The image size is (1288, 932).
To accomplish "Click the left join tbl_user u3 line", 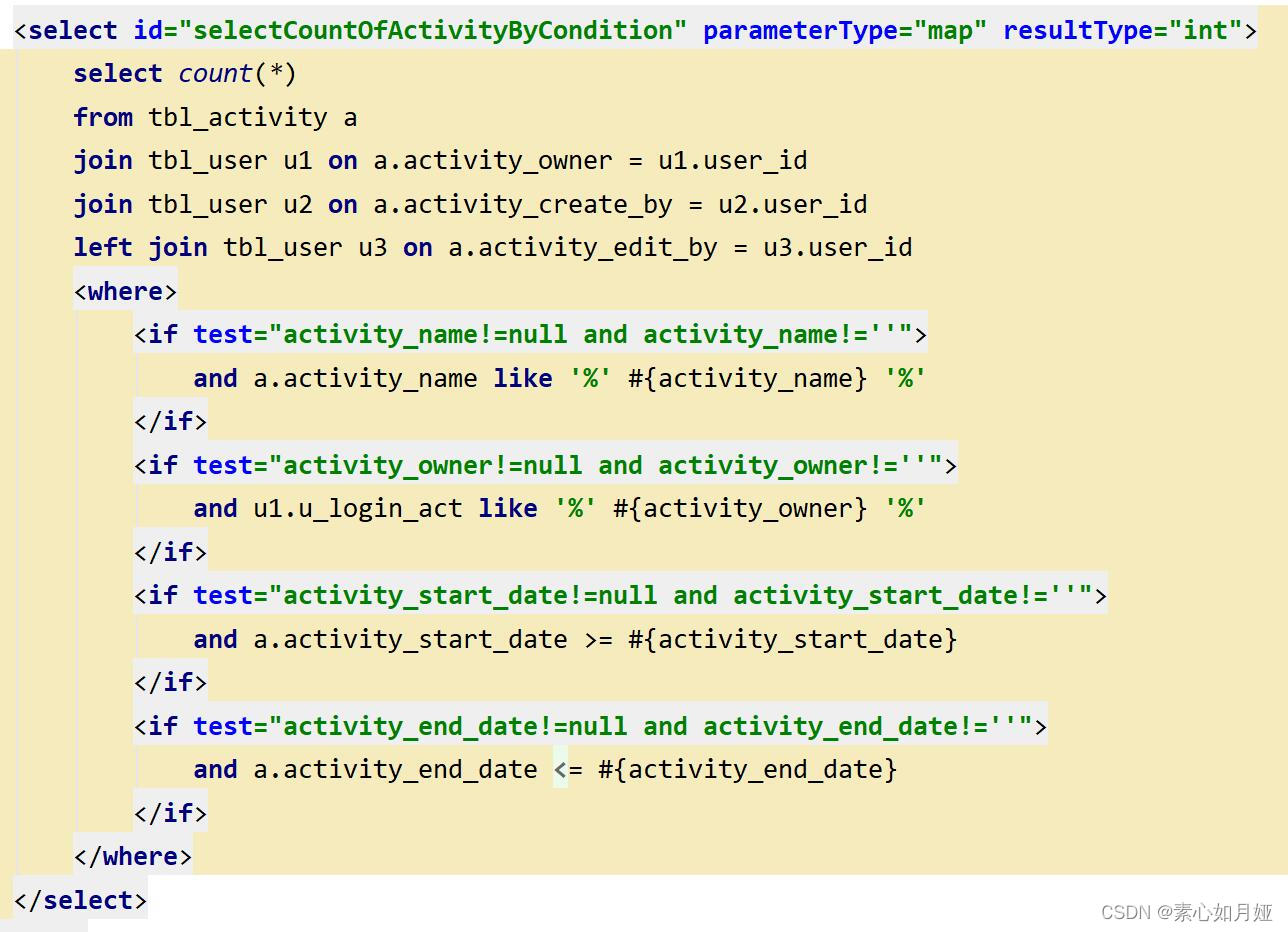I will click(x=493, y=248).
